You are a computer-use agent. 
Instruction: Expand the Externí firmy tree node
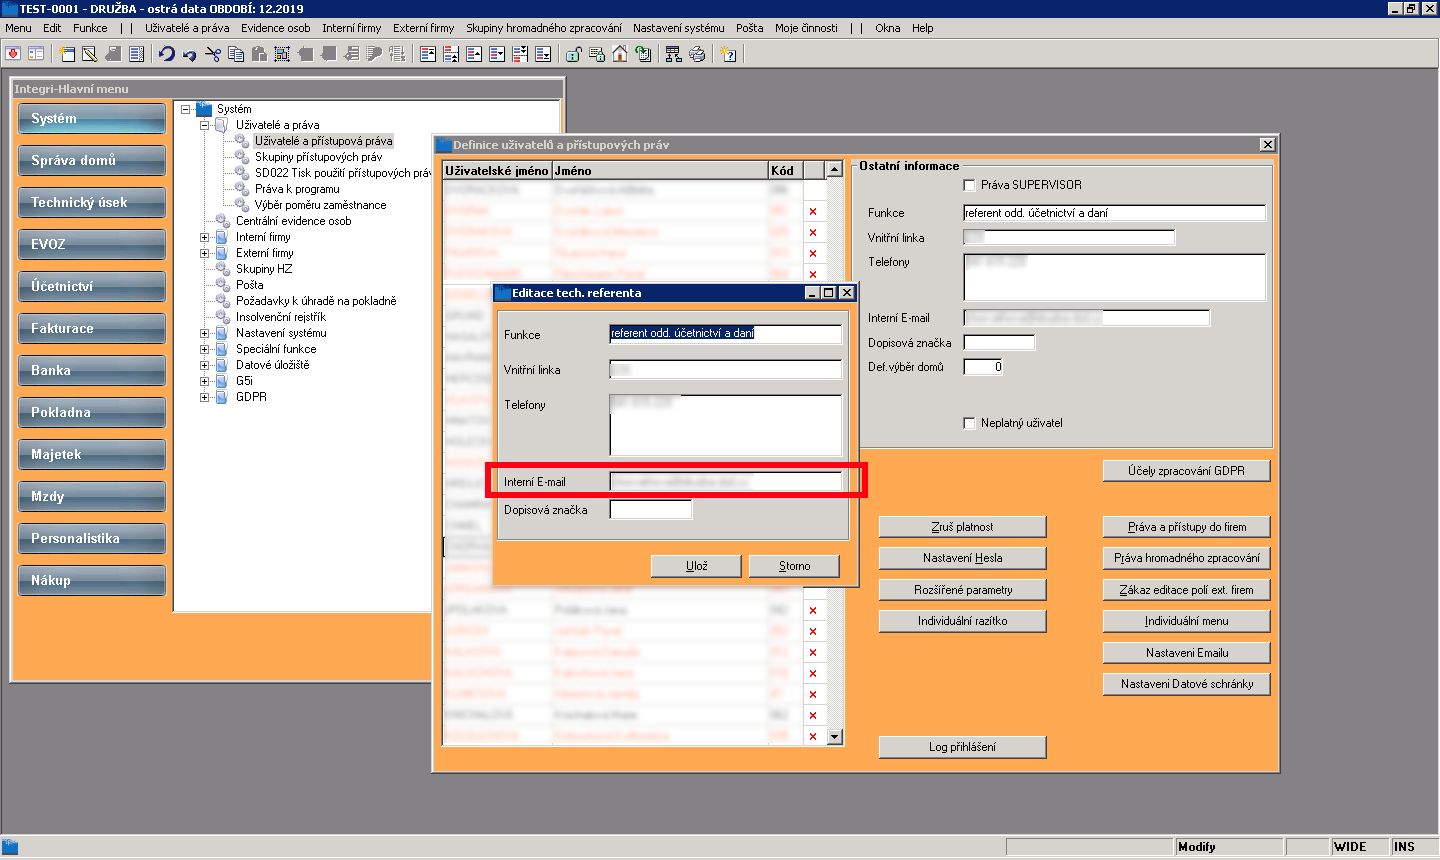205,253
